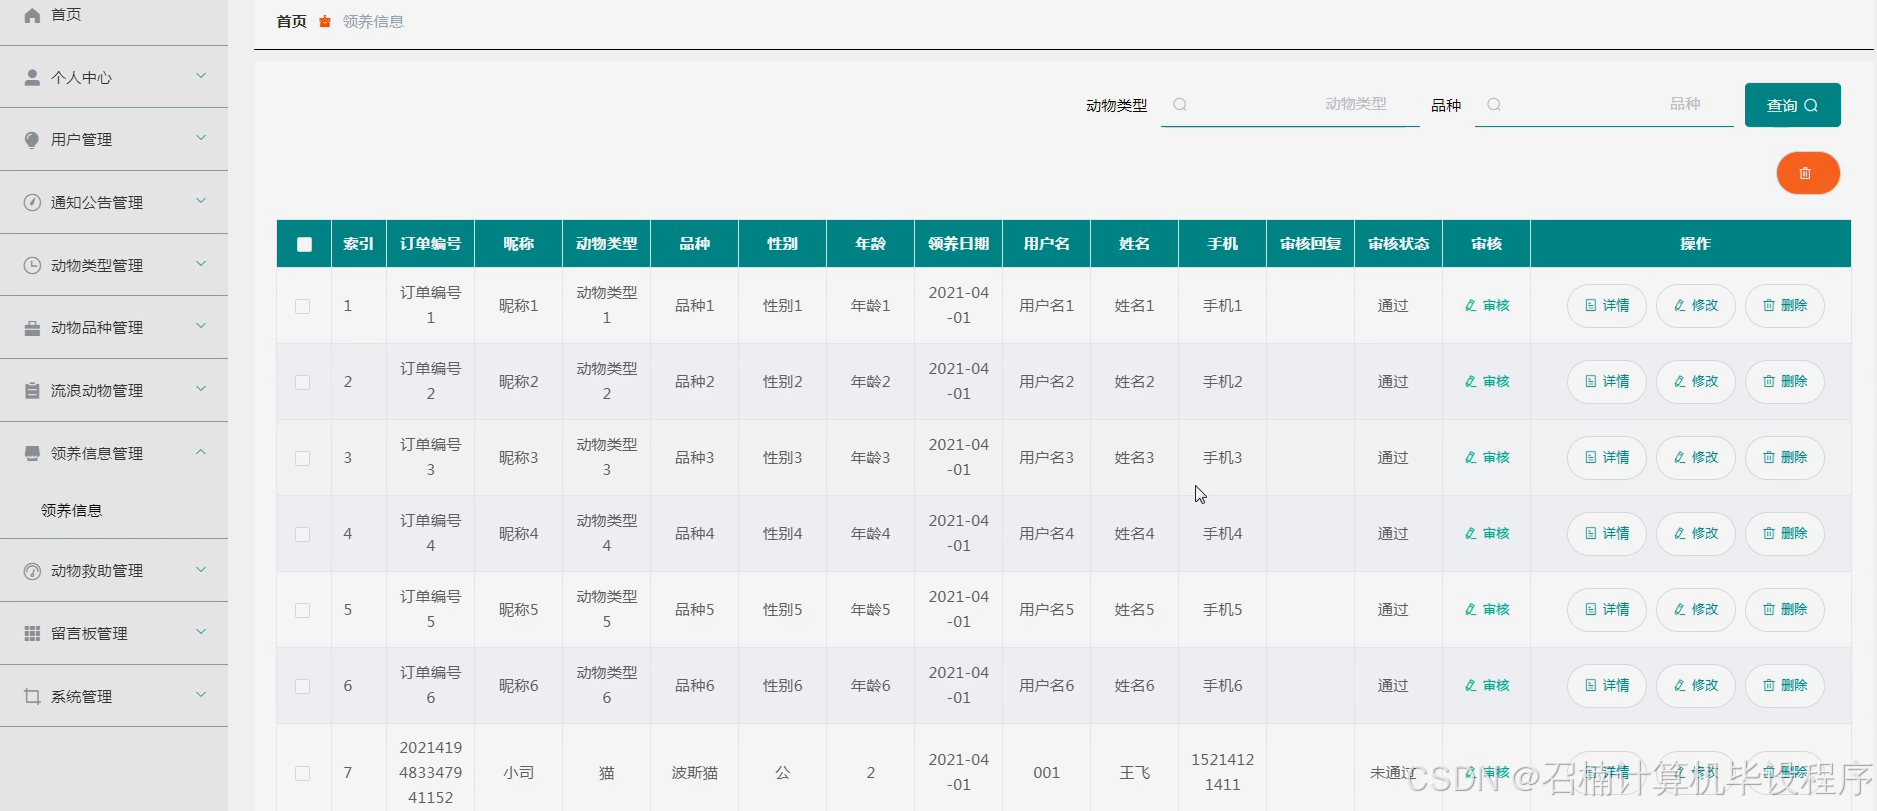Click the grid icon beside 留言板管理

[x=32, y=633]
